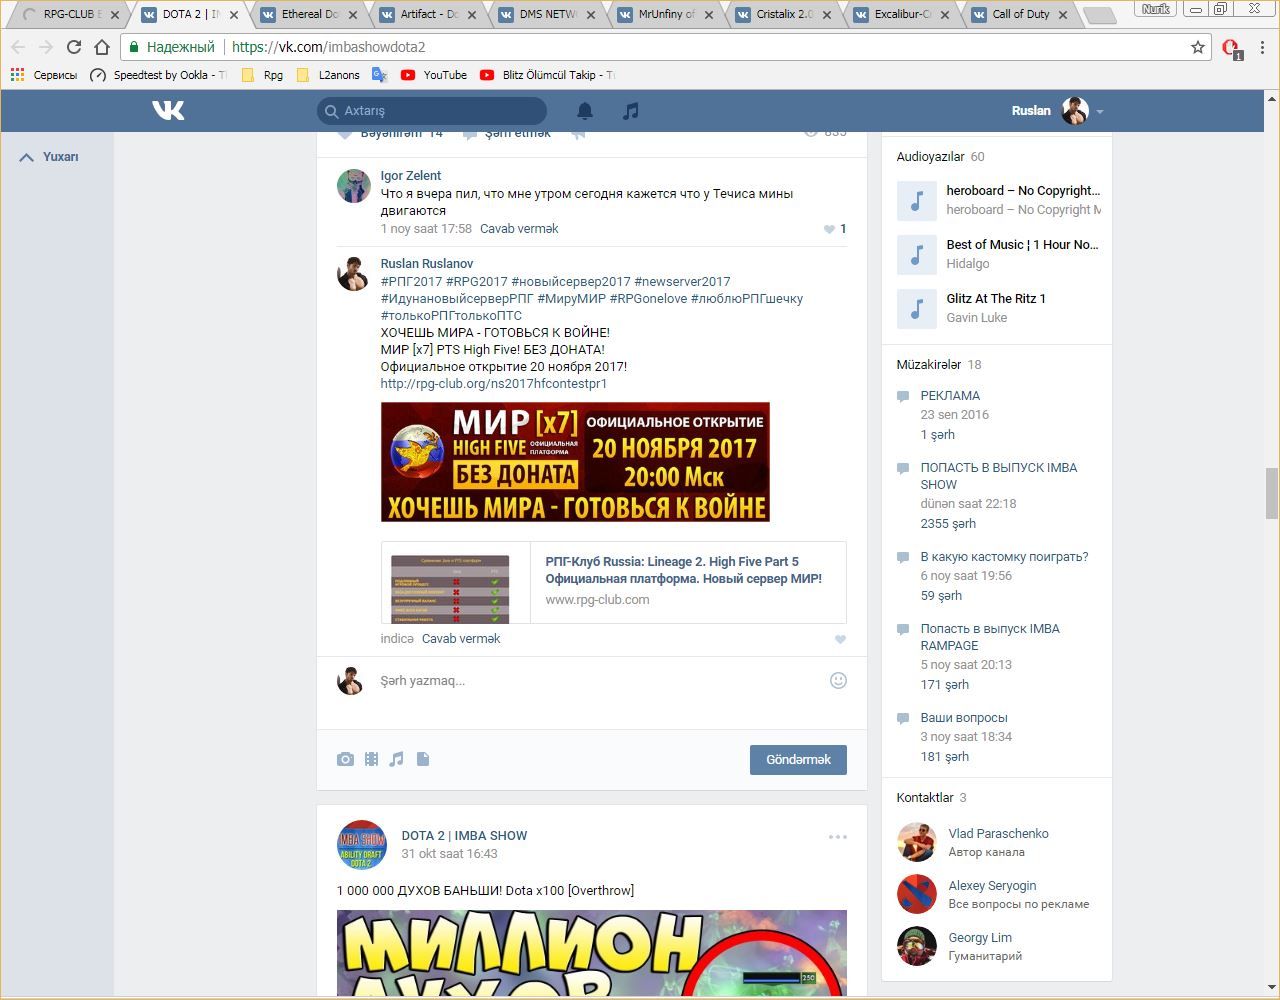Open the L2anons bookmark folder
Image resolution: width=1280 pixels, height=1000 pixels.
tap(328, 75)
